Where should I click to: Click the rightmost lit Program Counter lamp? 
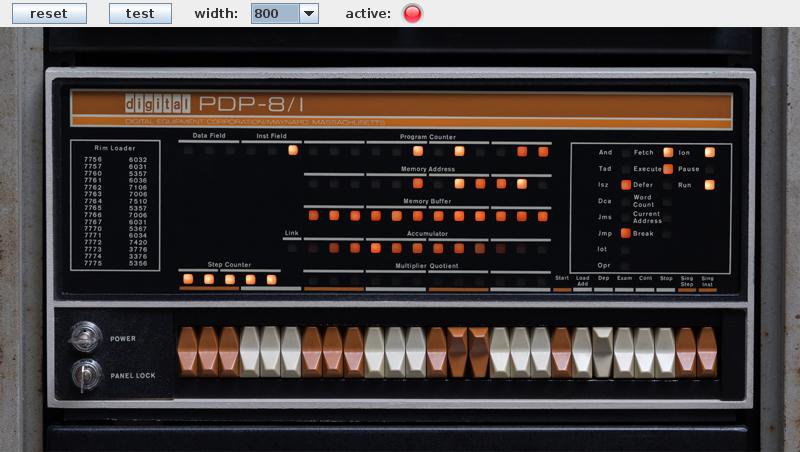pos(543,152)
